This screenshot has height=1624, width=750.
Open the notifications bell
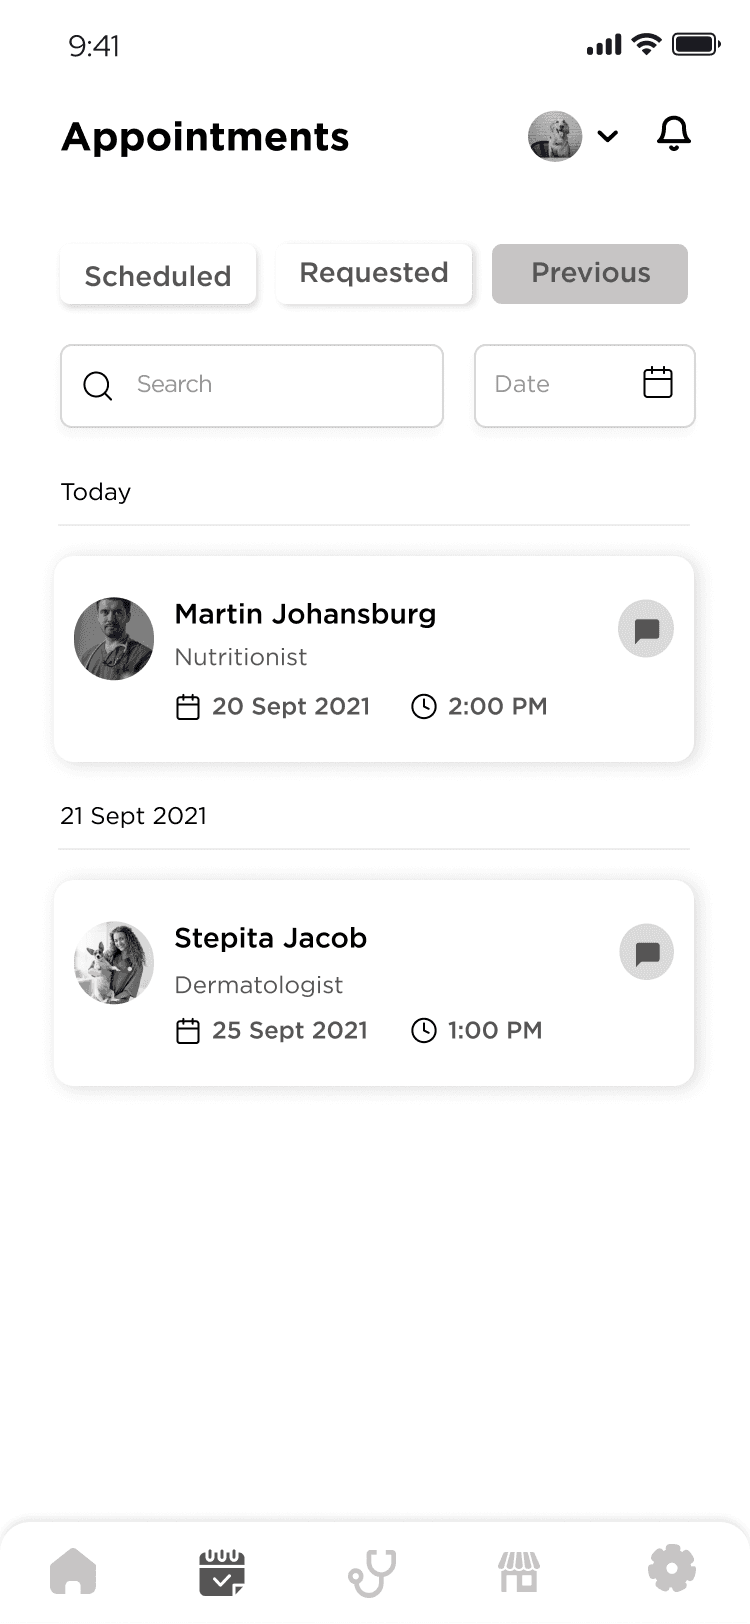tap(673, 134)
